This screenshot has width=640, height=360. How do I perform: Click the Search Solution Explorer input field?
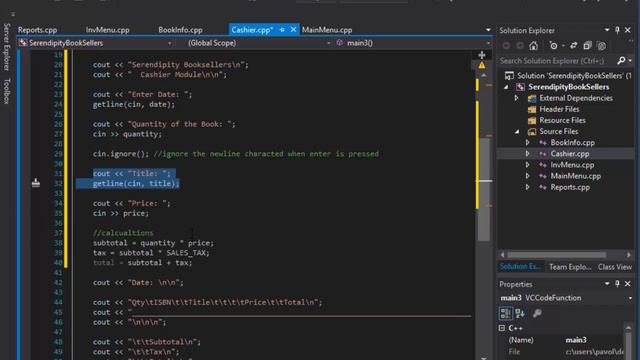click(557, 61)
